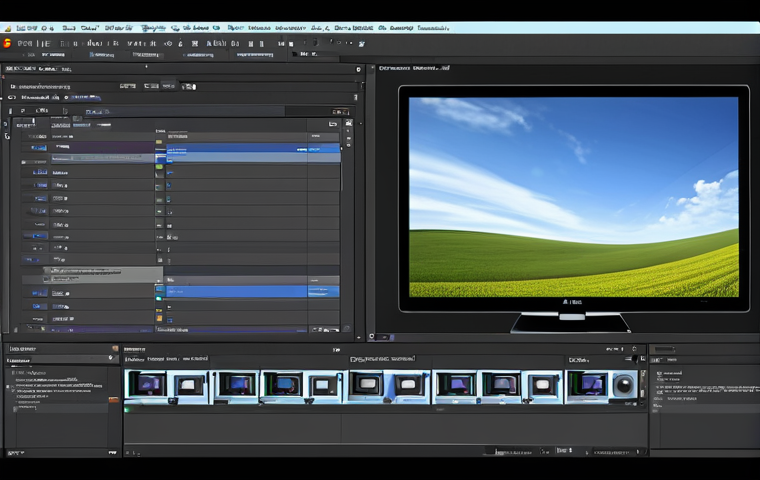
Task: Click the round icon at bottom-left of preview panel
Action: click(x=372, y=336)
